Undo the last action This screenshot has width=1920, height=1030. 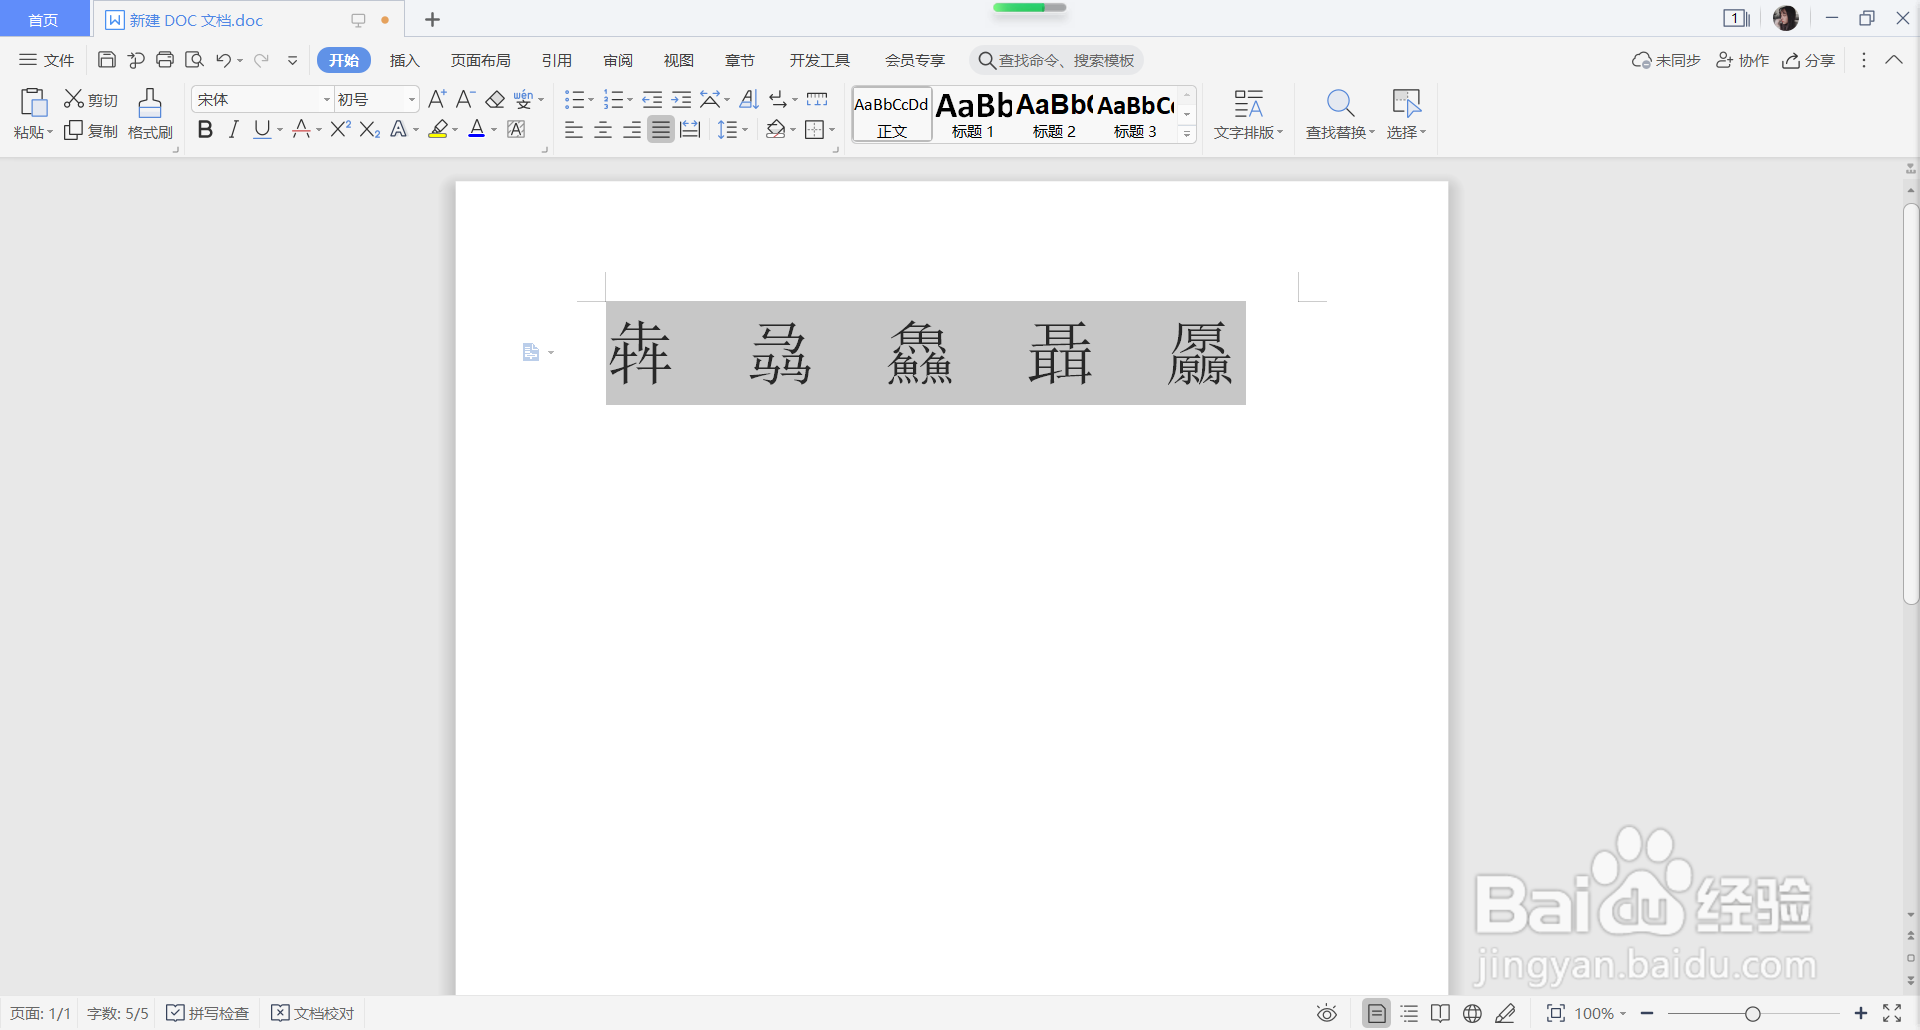(x=223, y=60)
